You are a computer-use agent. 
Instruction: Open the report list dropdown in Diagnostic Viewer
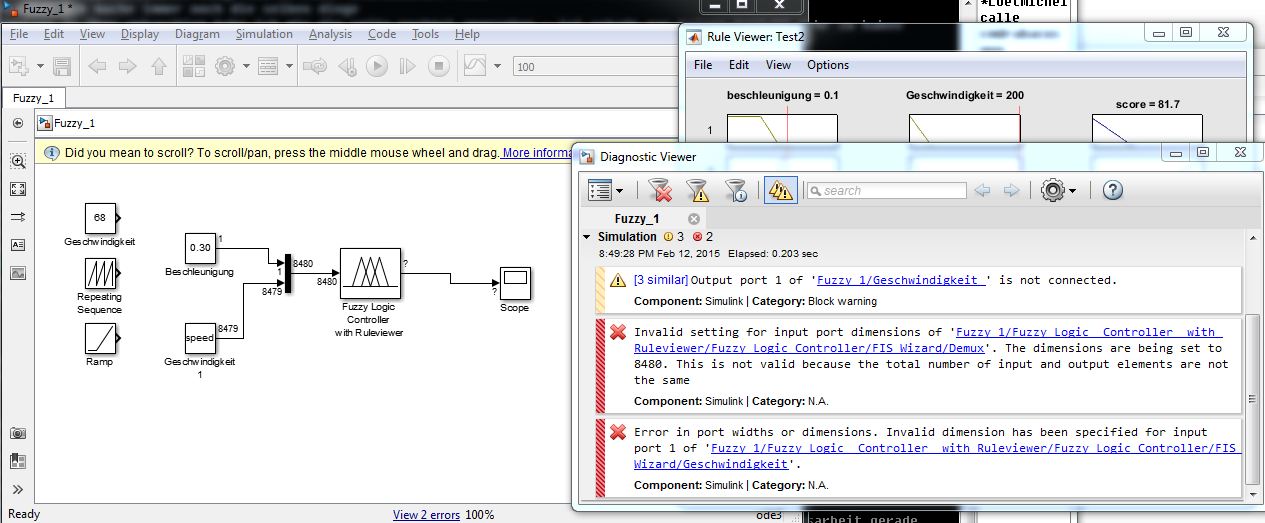pos(605,190)
